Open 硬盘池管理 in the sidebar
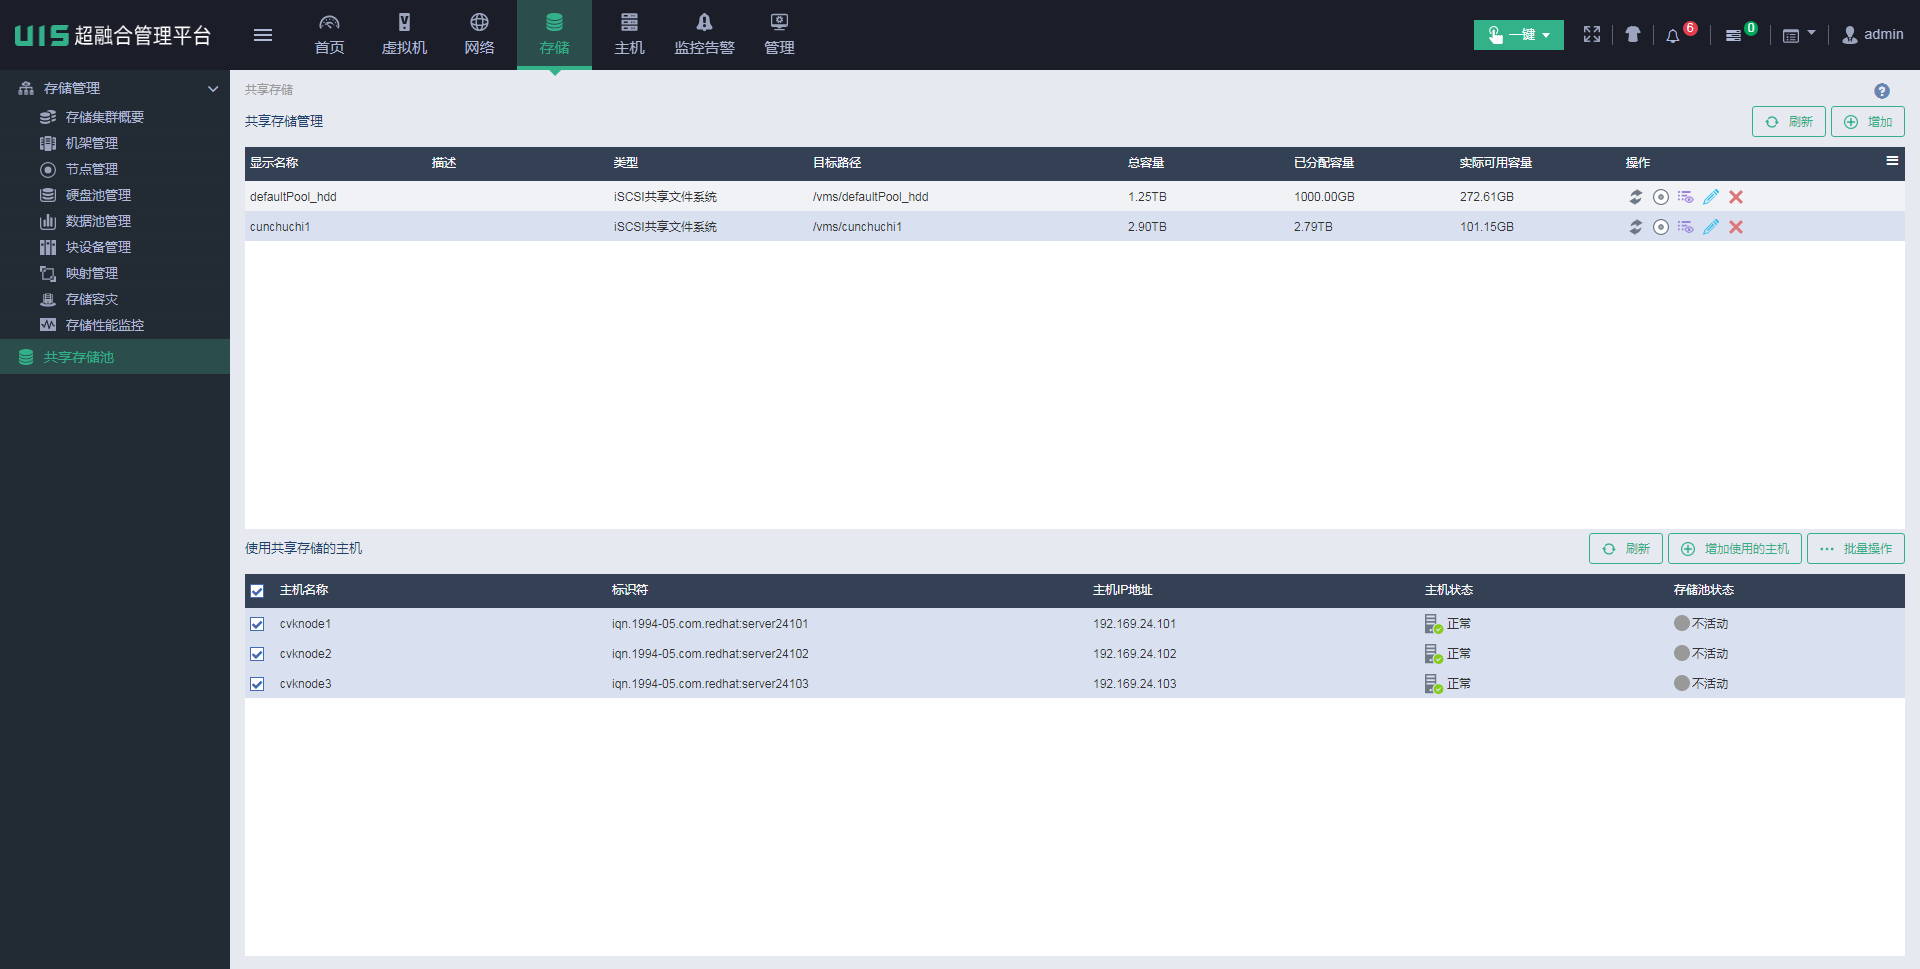 98,195
